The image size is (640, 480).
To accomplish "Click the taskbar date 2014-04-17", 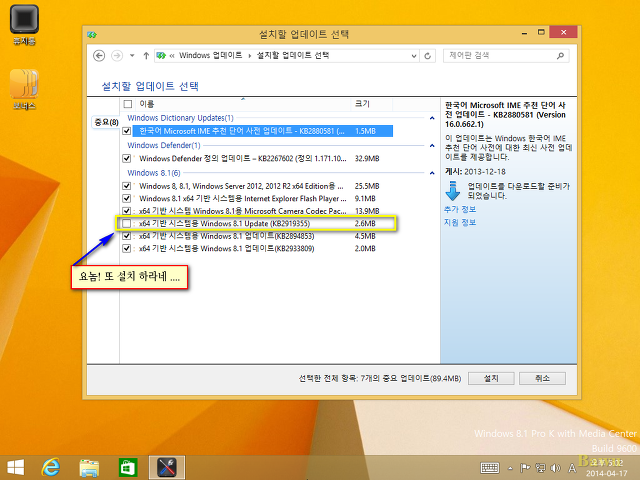I will pos(607,473).
